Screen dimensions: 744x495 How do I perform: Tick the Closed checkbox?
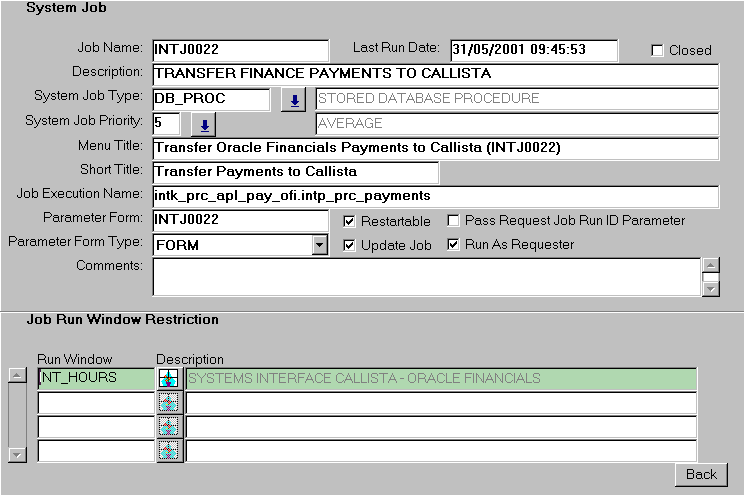658,50
